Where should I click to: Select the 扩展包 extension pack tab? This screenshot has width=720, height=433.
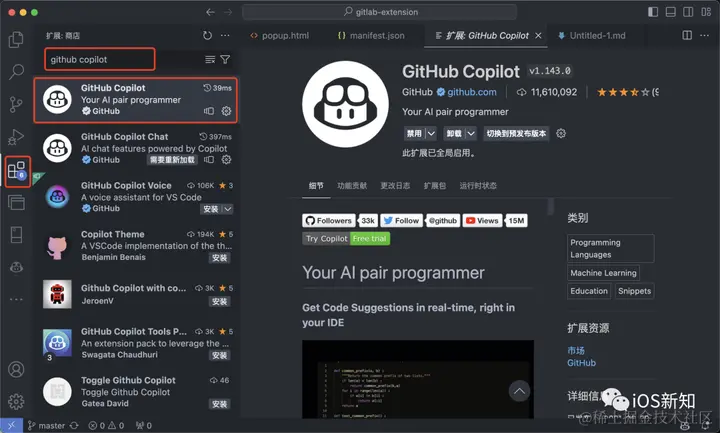coord(434,186)
